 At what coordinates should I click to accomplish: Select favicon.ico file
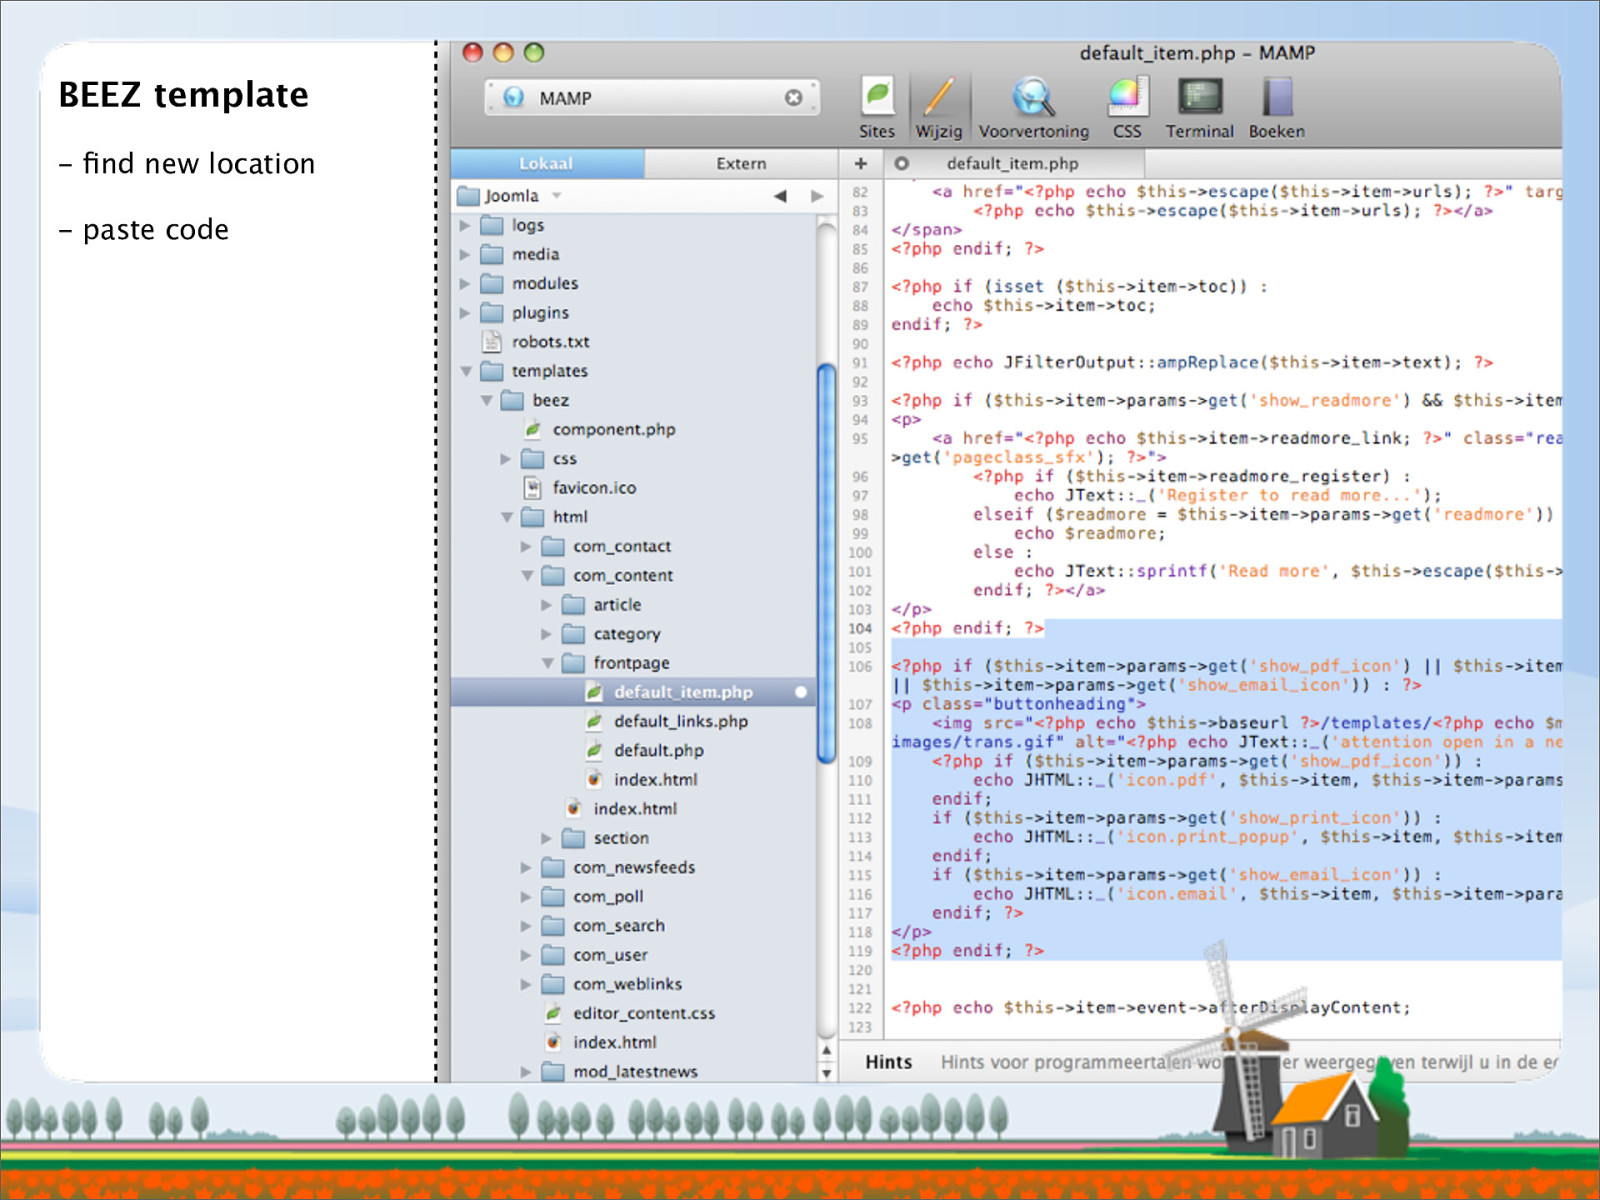click(x=594, y=488)
